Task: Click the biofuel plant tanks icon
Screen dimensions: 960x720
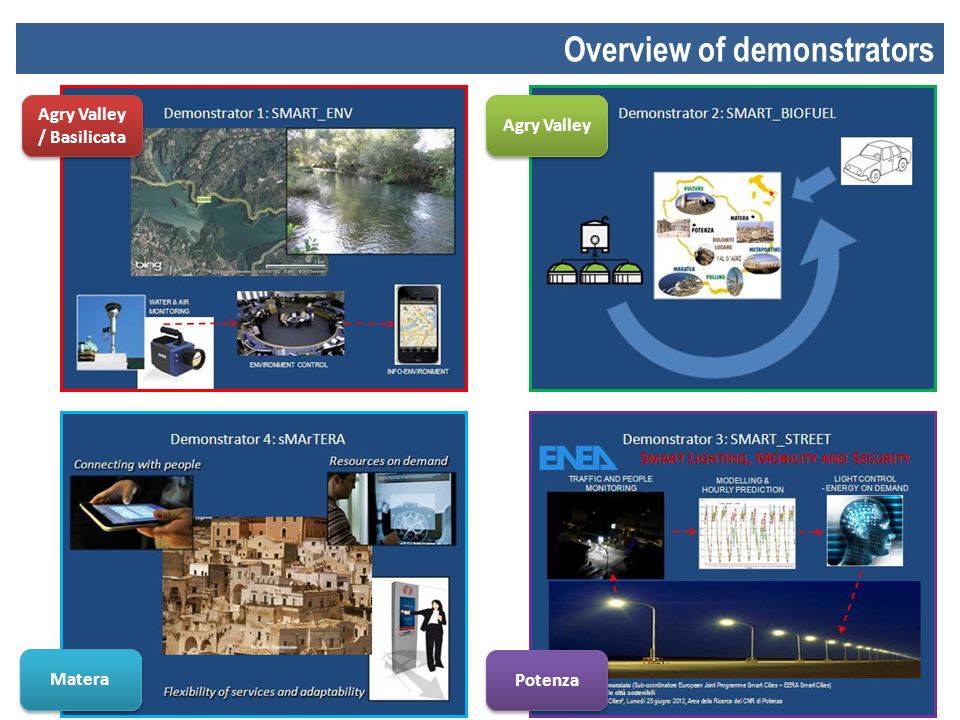Action: coord(594,252)
